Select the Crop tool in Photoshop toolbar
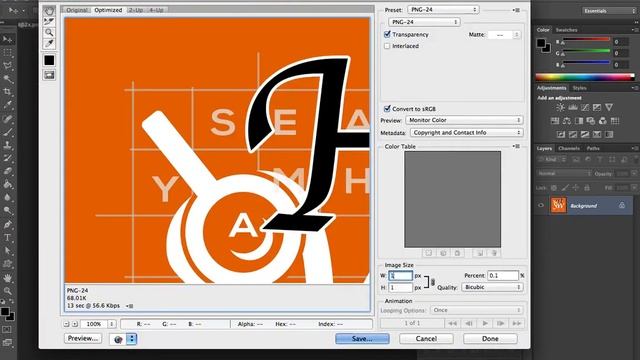Viewport: 640px width, 360px height. tap(7, 92)
